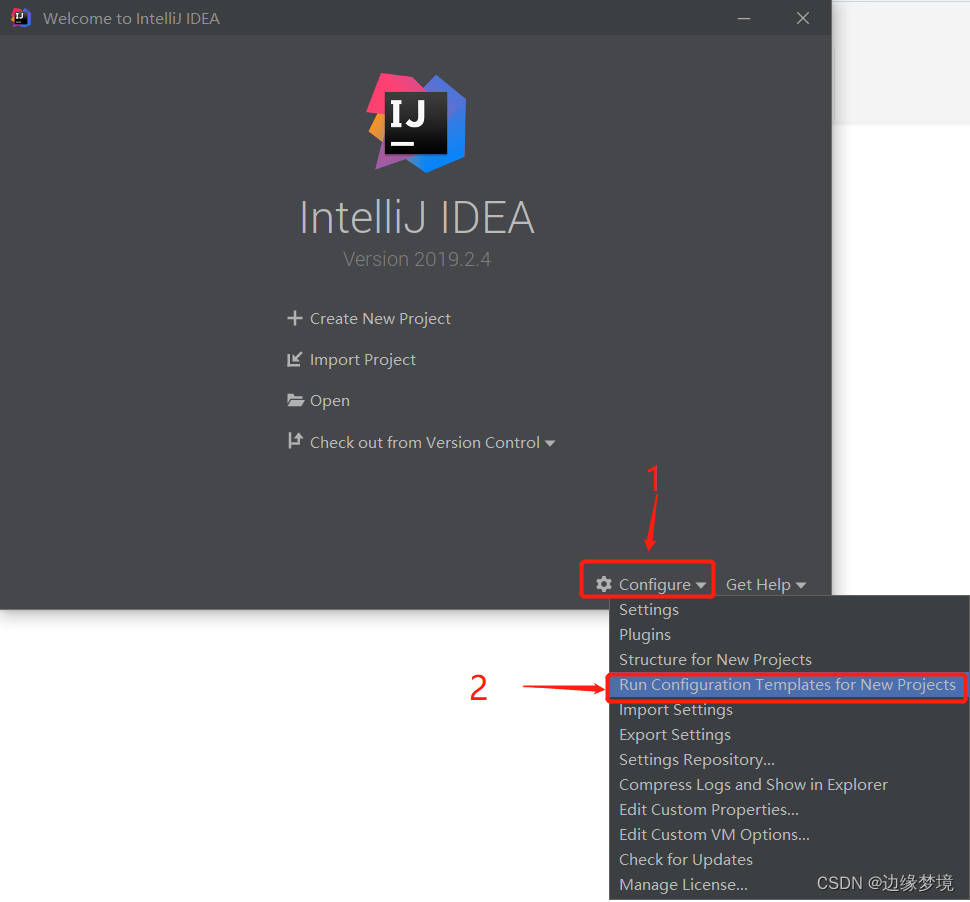Click the import arrow icon beside Import Project

(x=294, y=359)
